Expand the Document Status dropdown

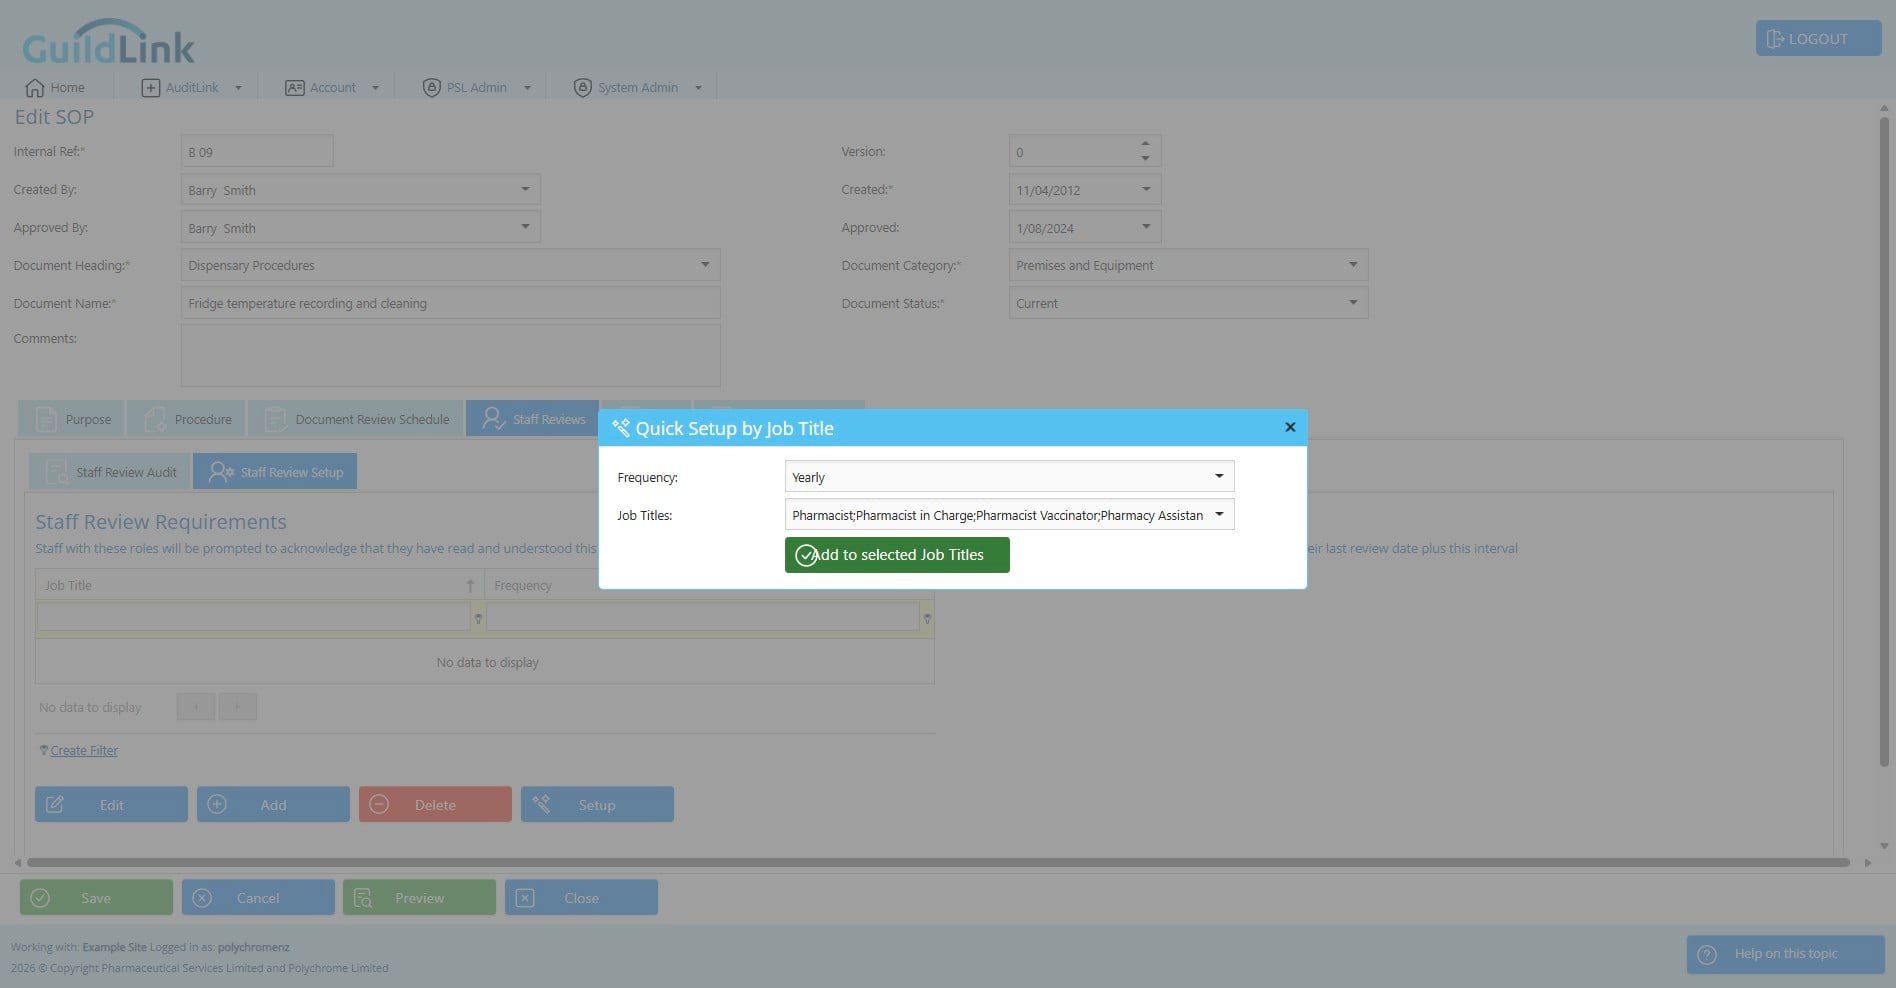[1353, 303]
